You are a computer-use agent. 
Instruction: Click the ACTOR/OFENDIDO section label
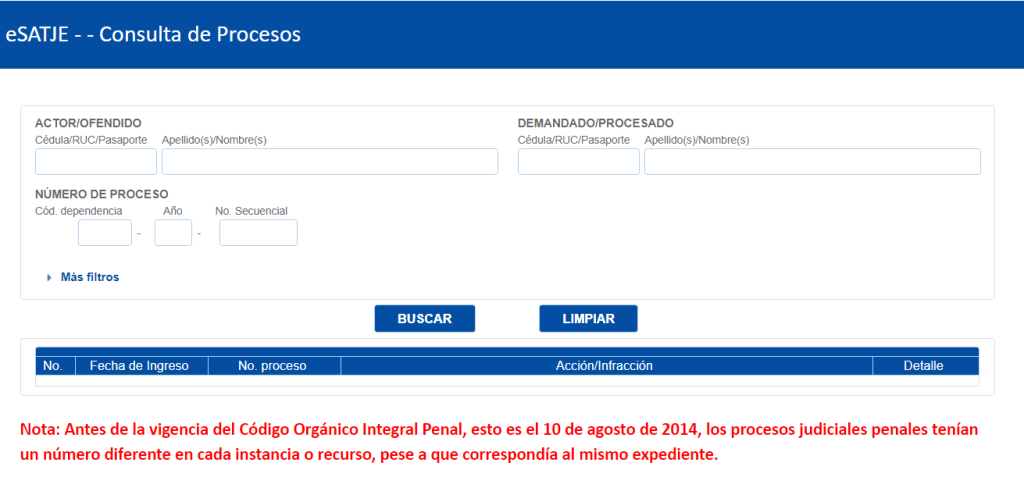[88, 123]
